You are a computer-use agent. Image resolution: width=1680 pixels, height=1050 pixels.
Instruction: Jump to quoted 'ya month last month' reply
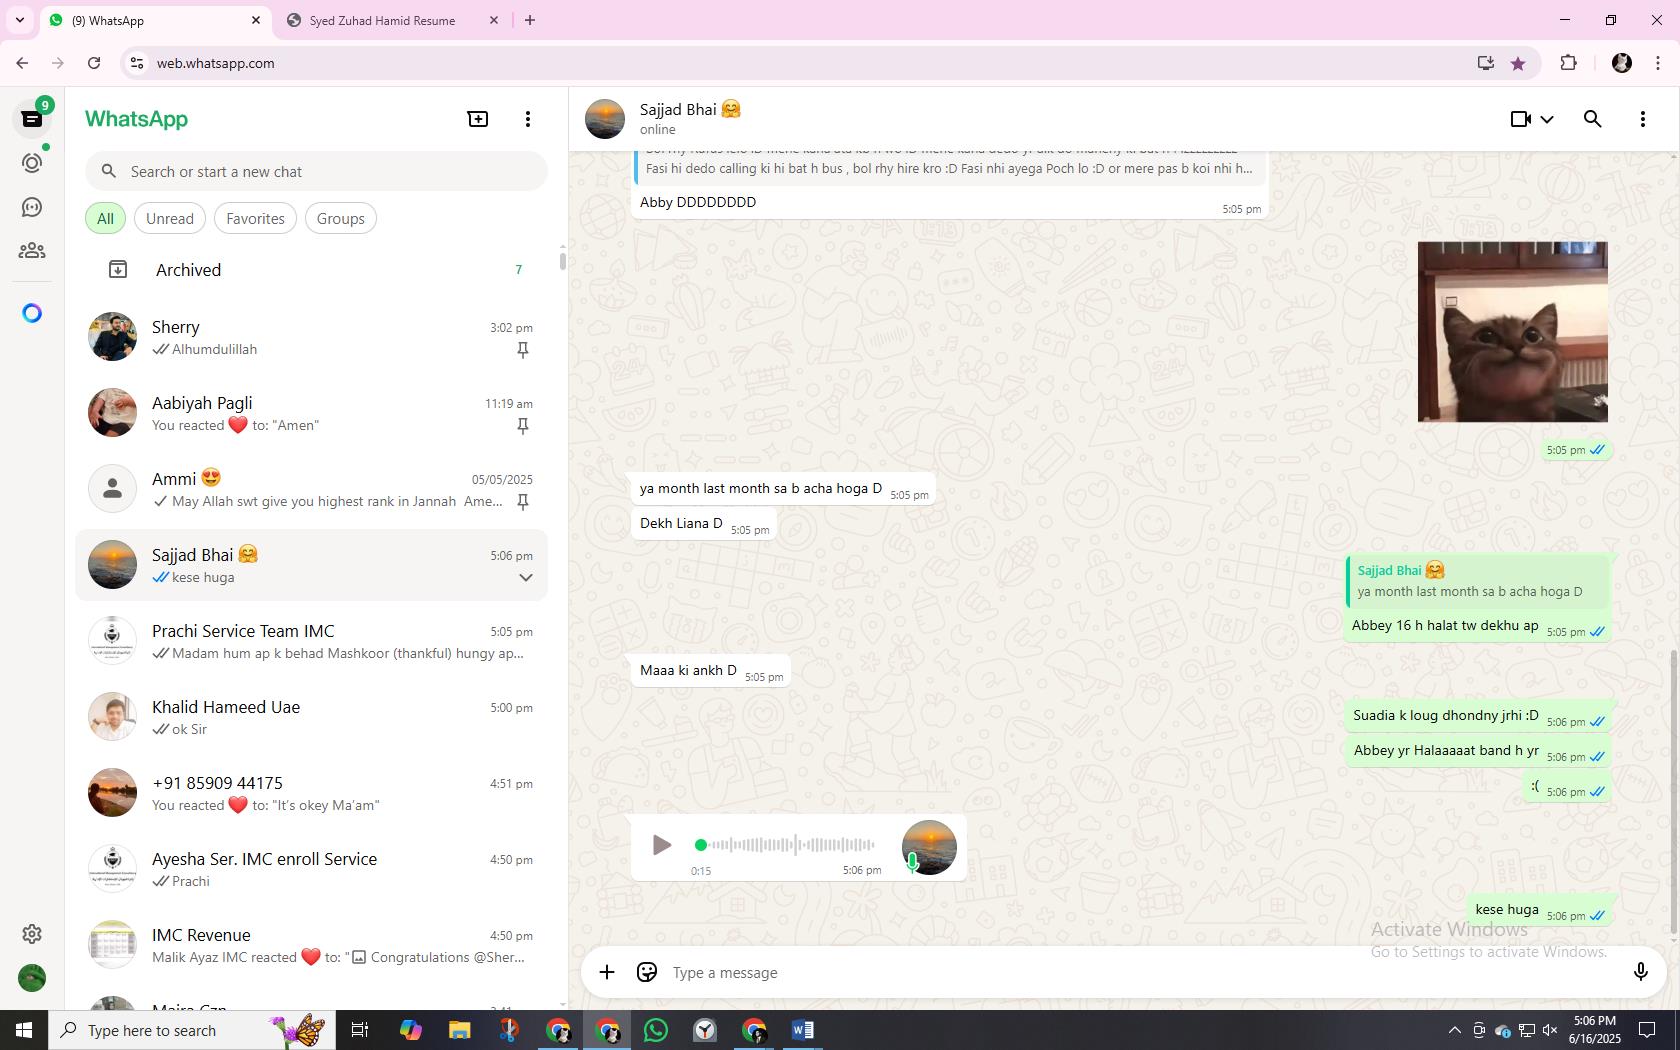pos(1477,581)
